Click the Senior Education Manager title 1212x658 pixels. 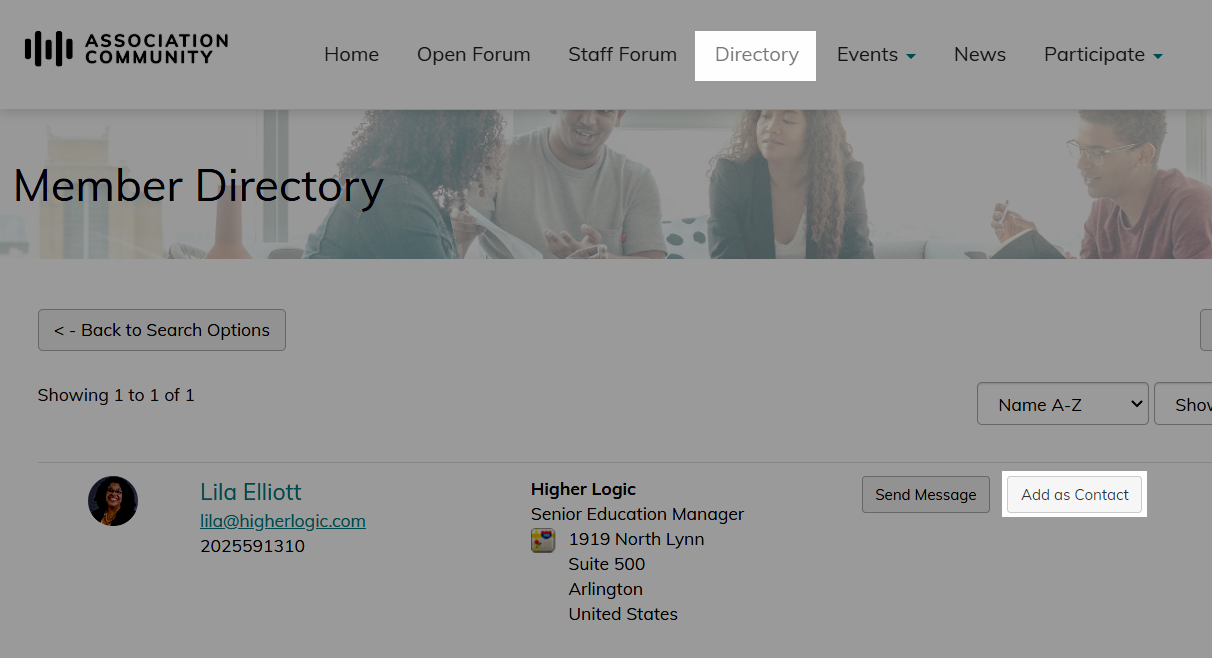click(638, 514)
